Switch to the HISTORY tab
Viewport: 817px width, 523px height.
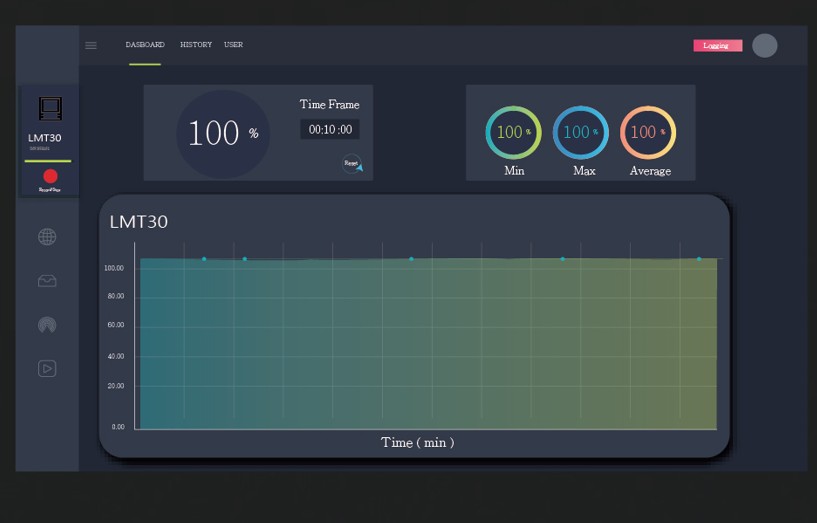tap(196, 45)
